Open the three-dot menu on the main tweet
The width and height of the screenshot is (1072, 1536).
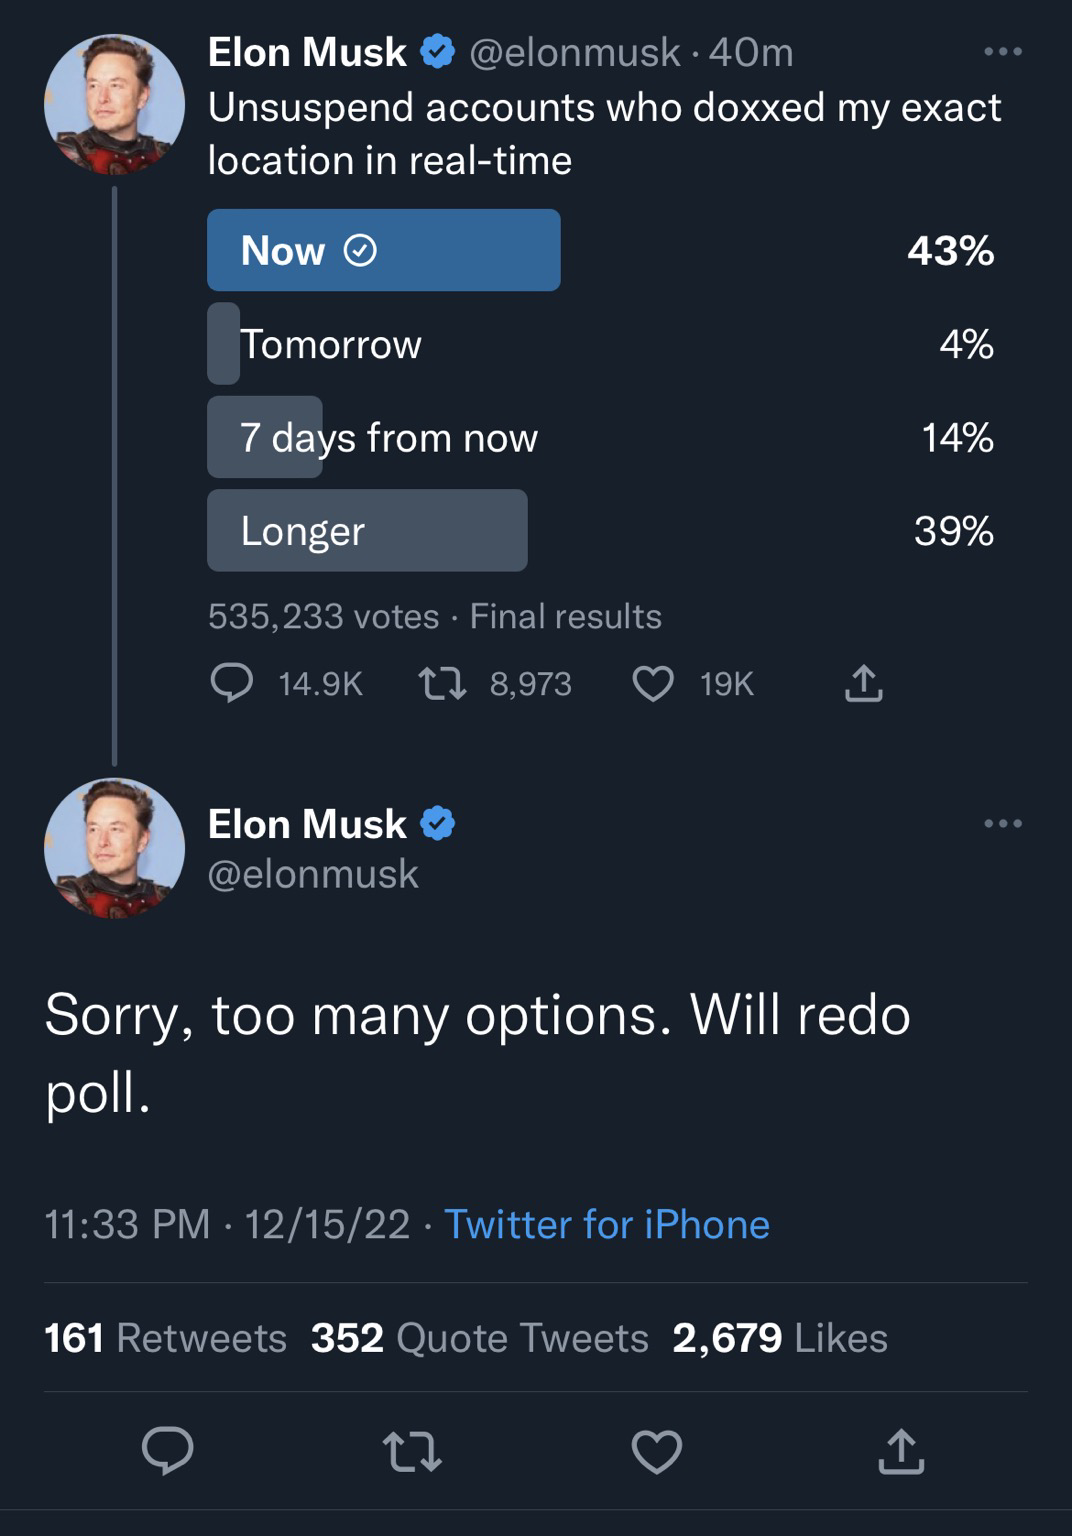(1002, 824)
